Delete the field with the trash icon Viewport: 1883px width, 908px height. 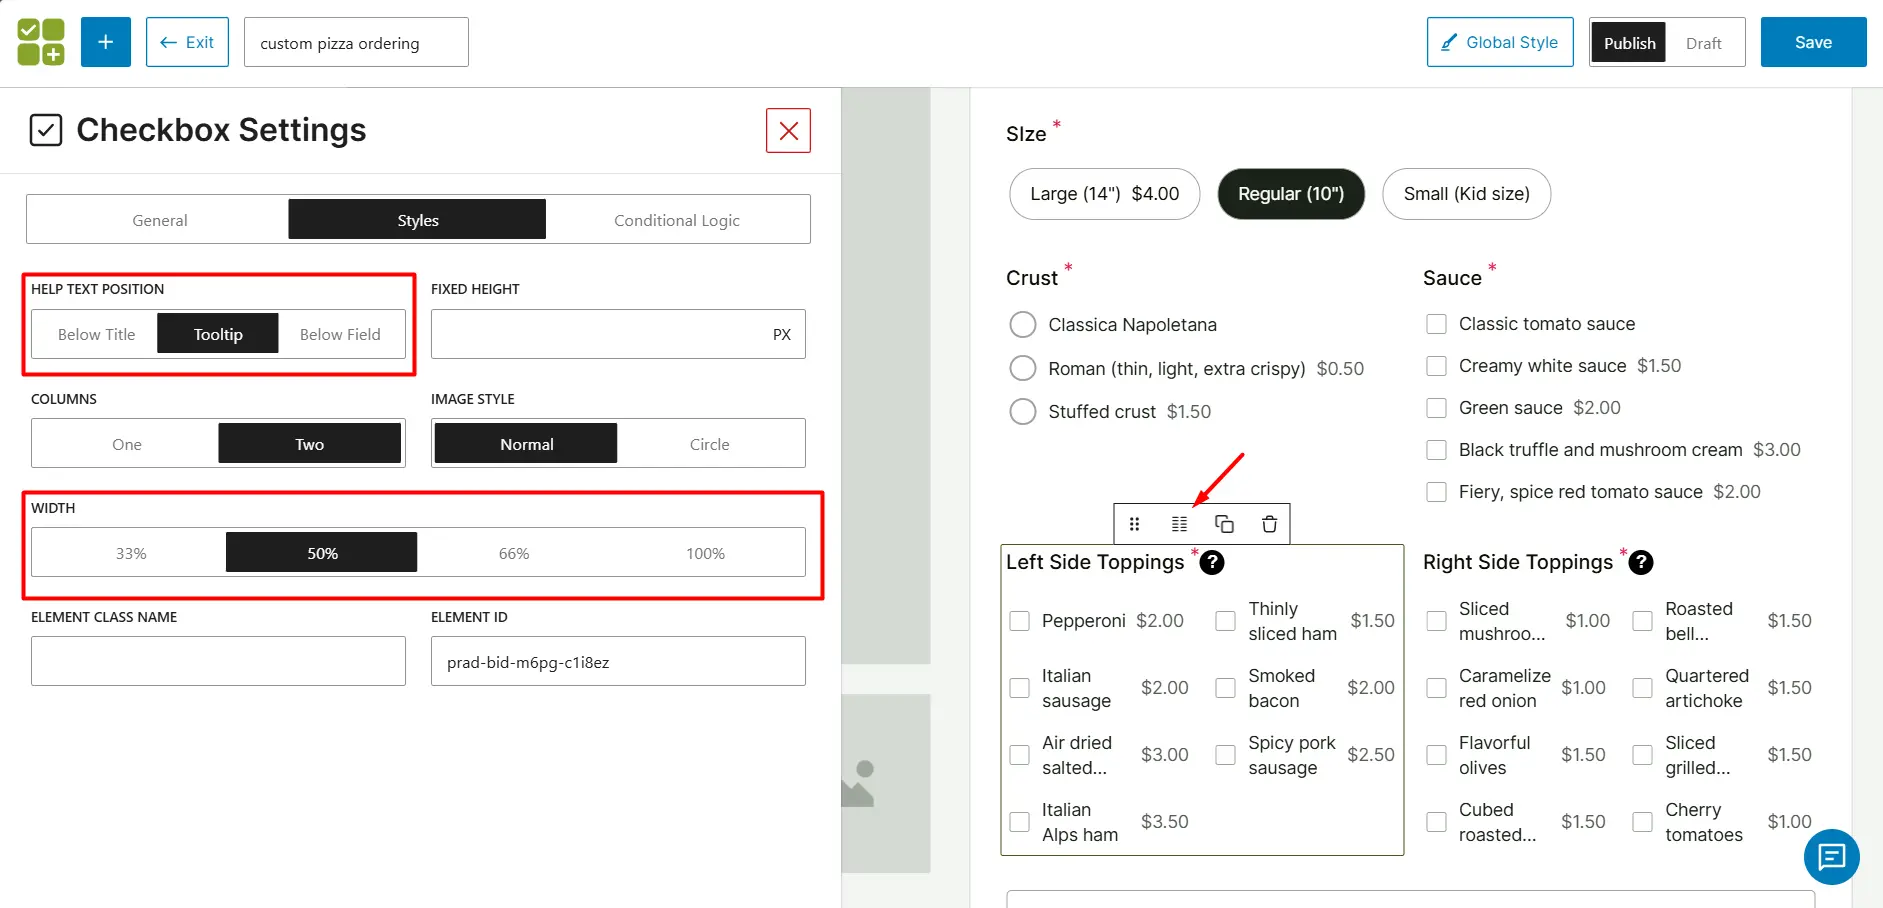click(x=1268, y=523)
